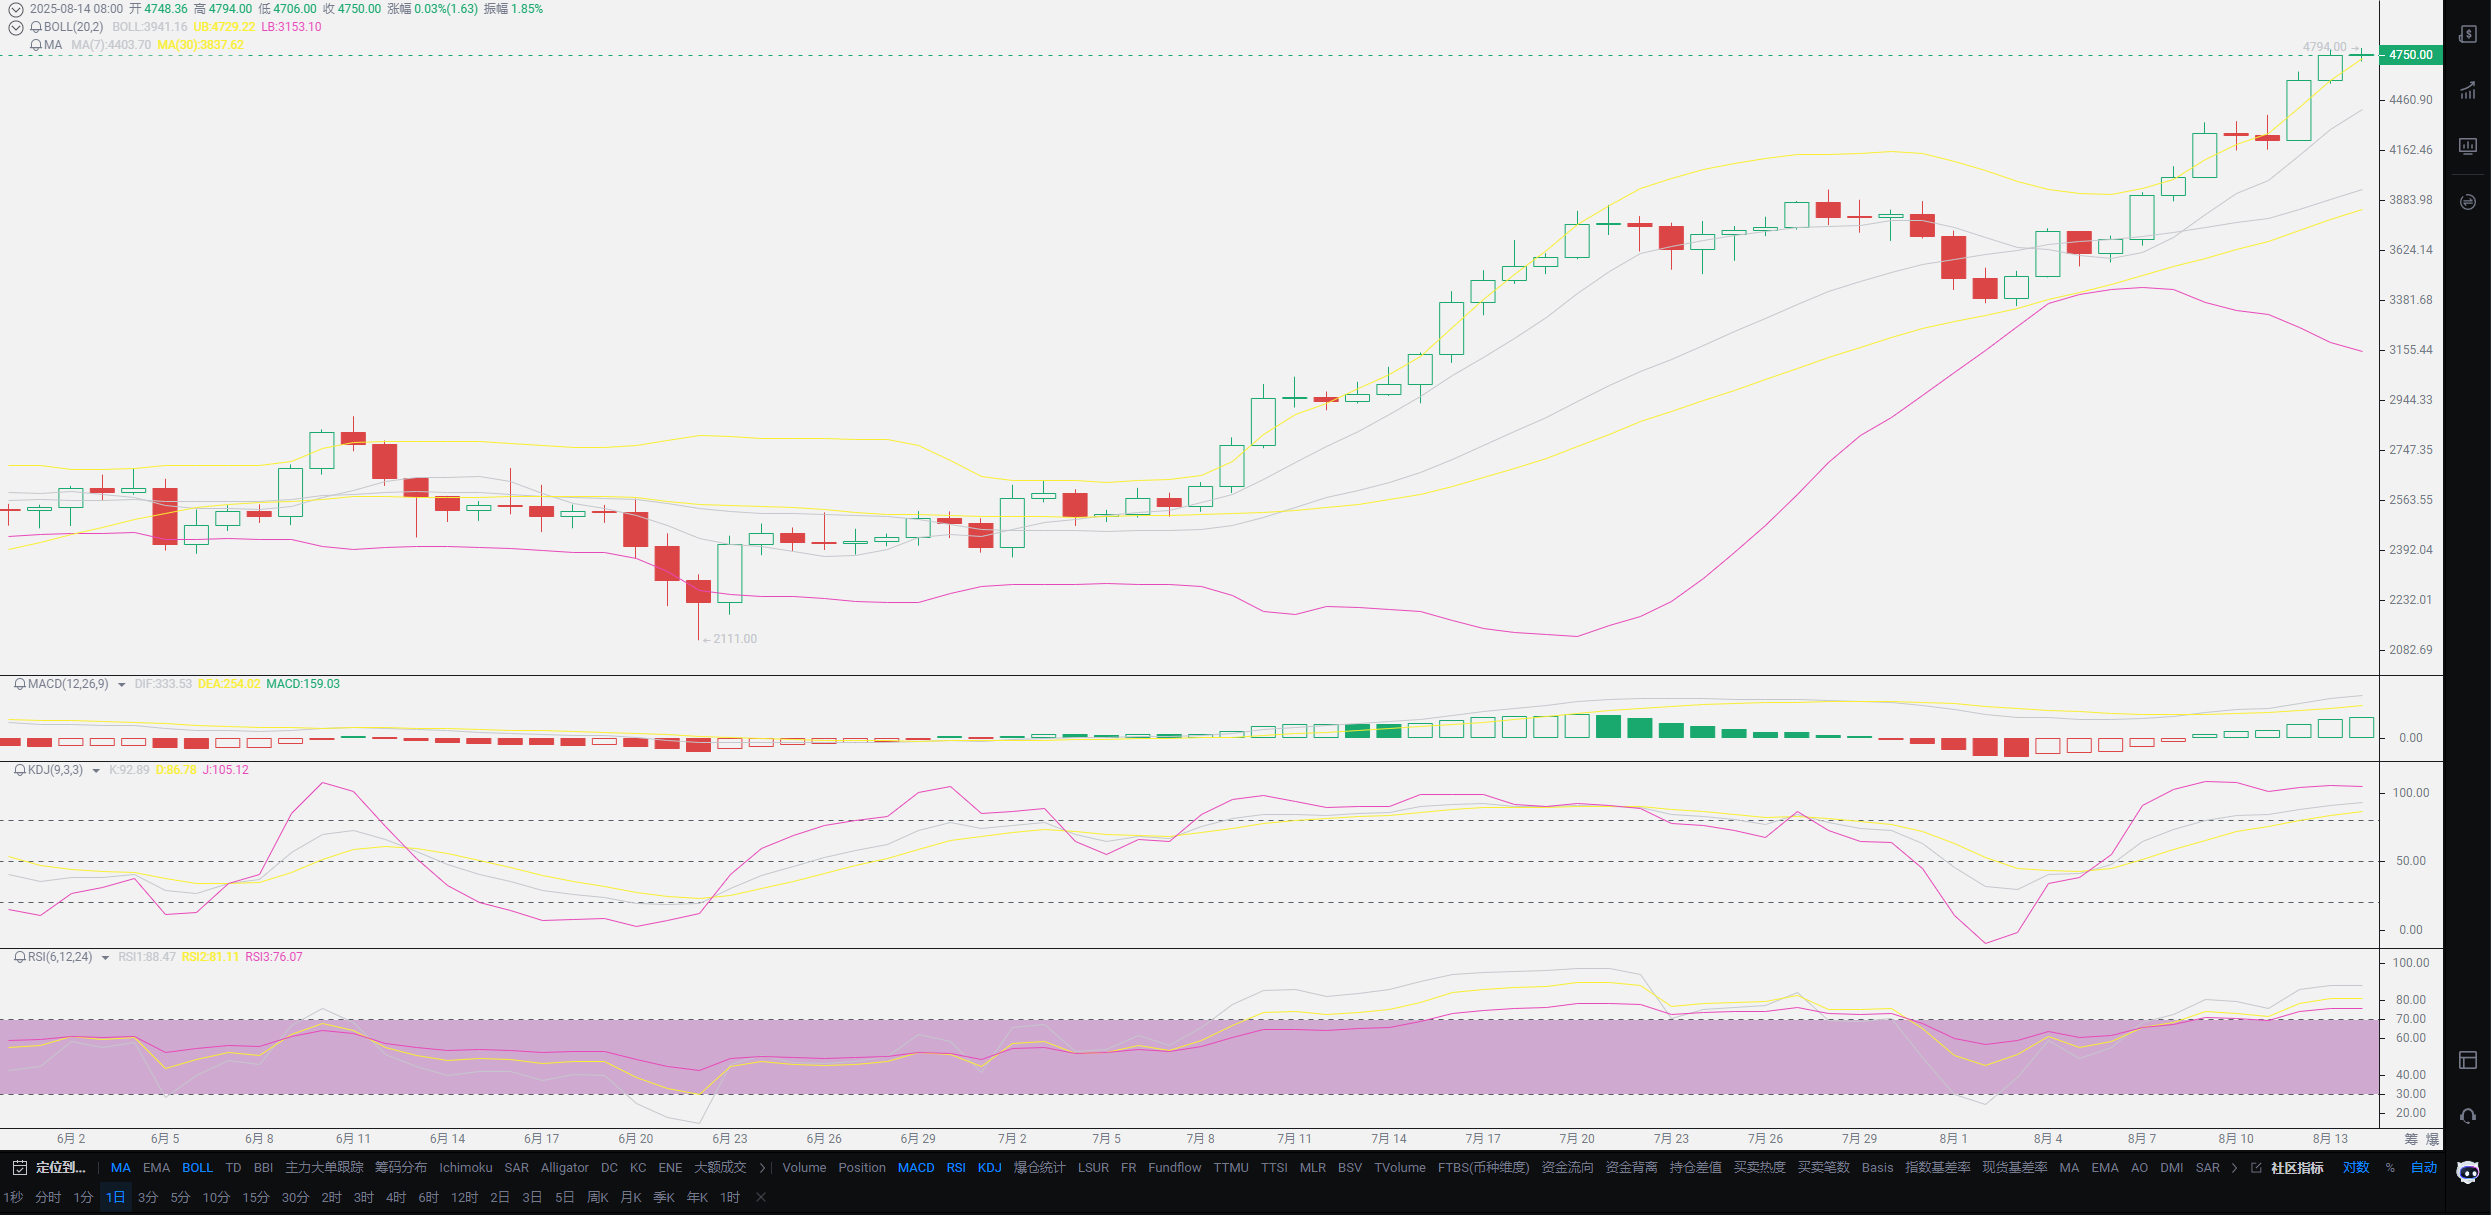The image size is (2491, 1215).
Task: Click the bell icon beside MA label
Action: [36, 45]
